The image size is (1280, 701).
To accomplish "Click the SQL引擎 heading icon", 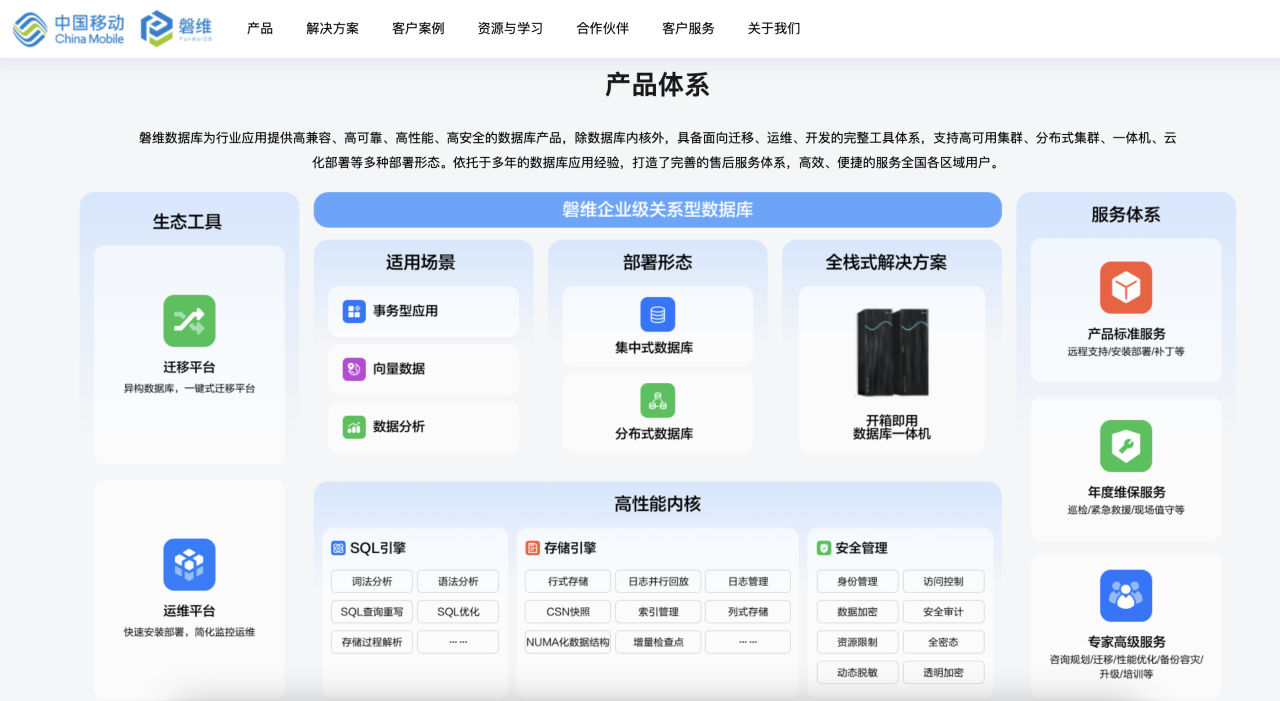I will coord(338,548).
